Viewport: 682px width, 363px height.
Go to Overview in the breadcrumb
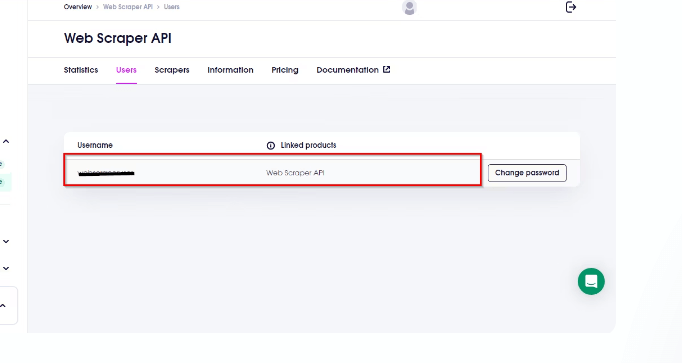coord(77,7)
